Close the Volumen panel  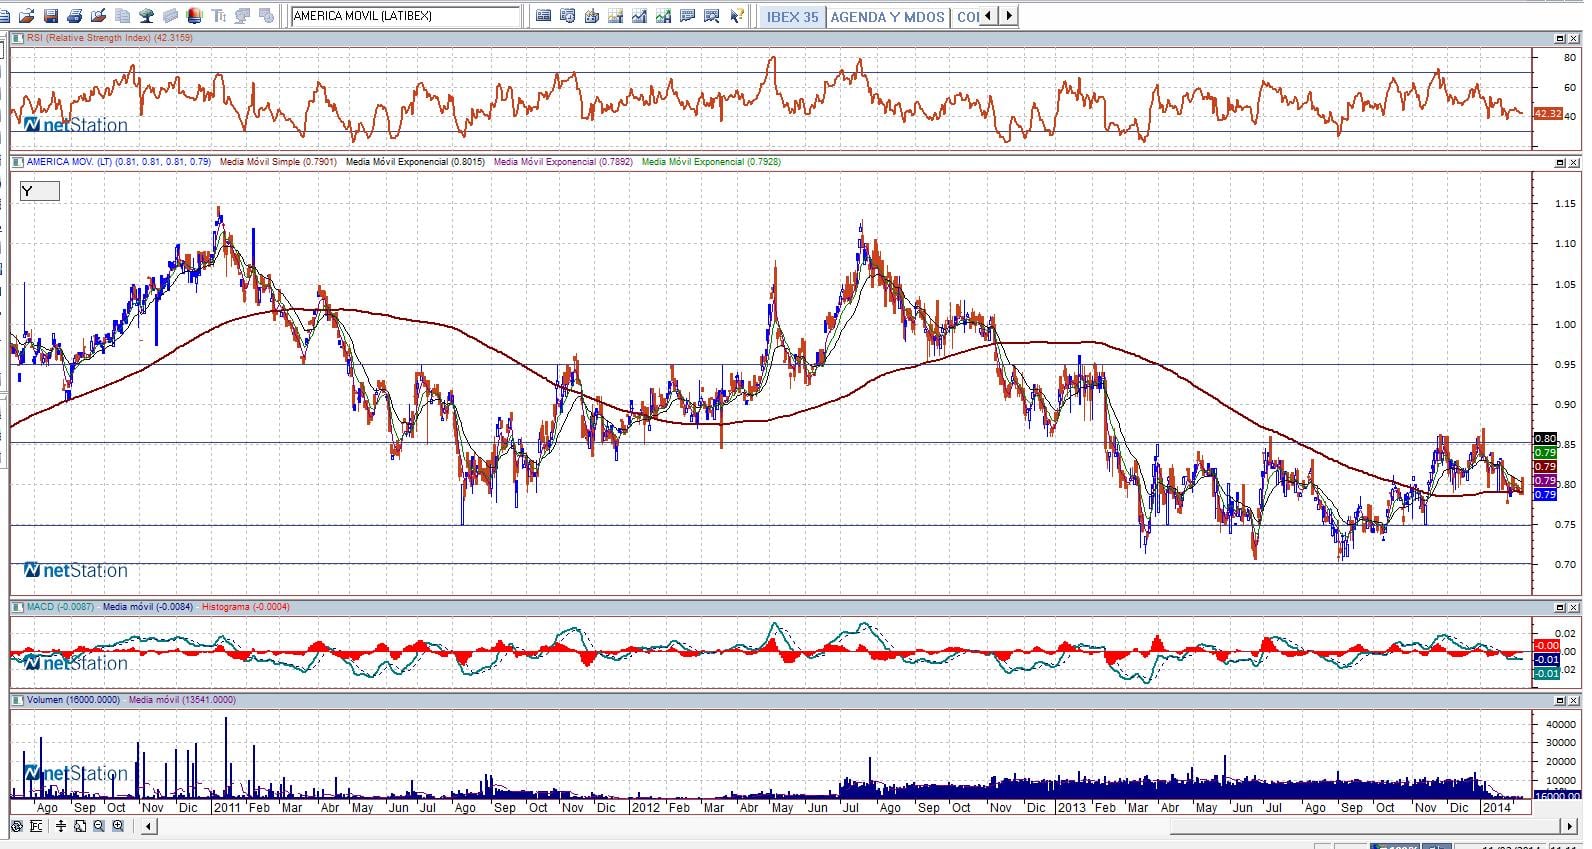pos(1574,700)
